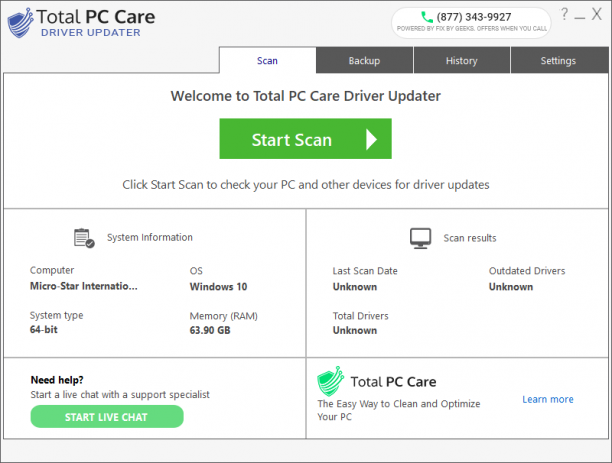612x463 pixels.
Task: Switch to the Scan tab
Action: 267,61
